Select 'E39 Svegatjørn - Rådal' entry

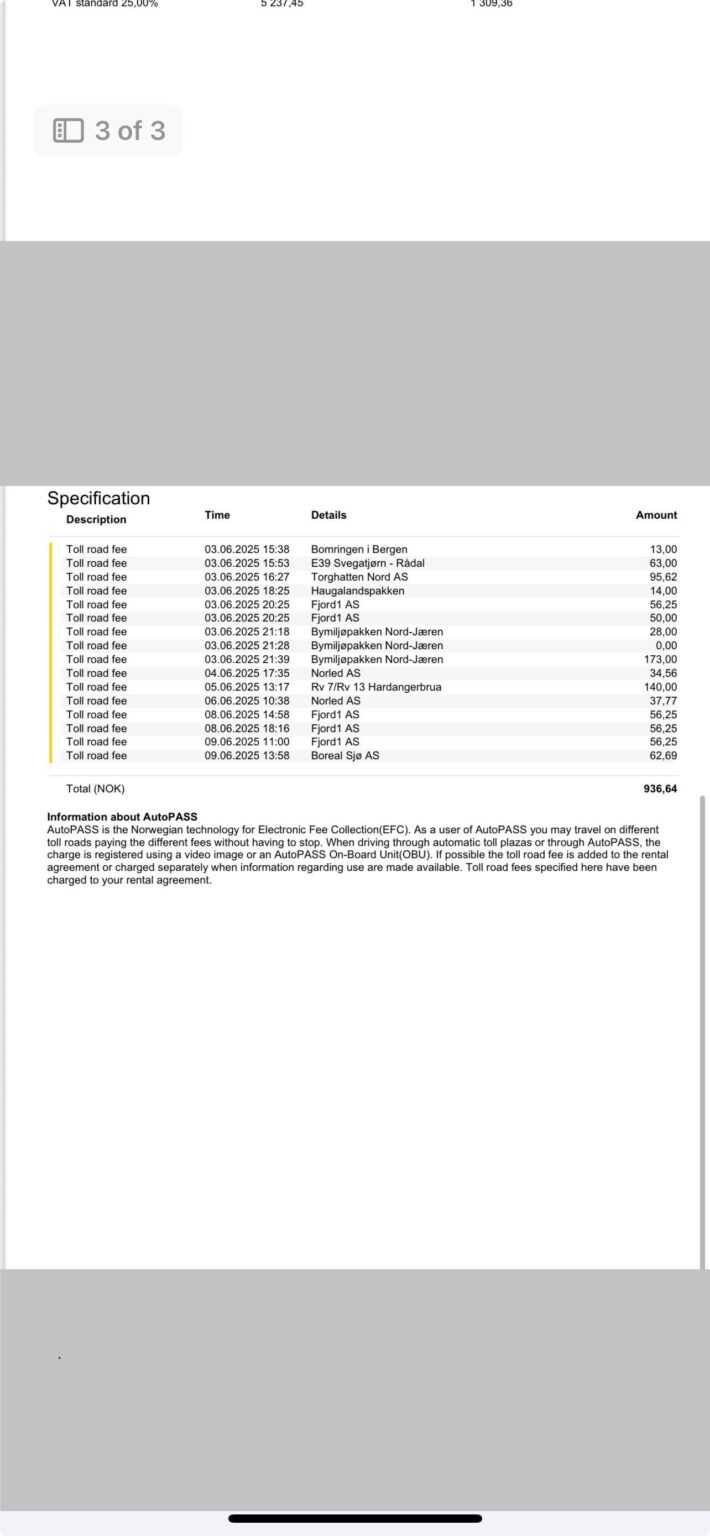[368, 563]
